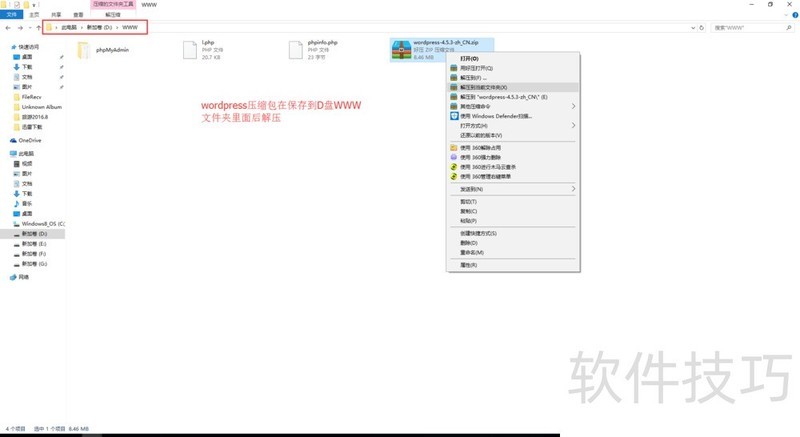Open recent locations dropdown beside forward arrow
The image size is (800, 437).
pyautogui.click(x=30, y=28)
